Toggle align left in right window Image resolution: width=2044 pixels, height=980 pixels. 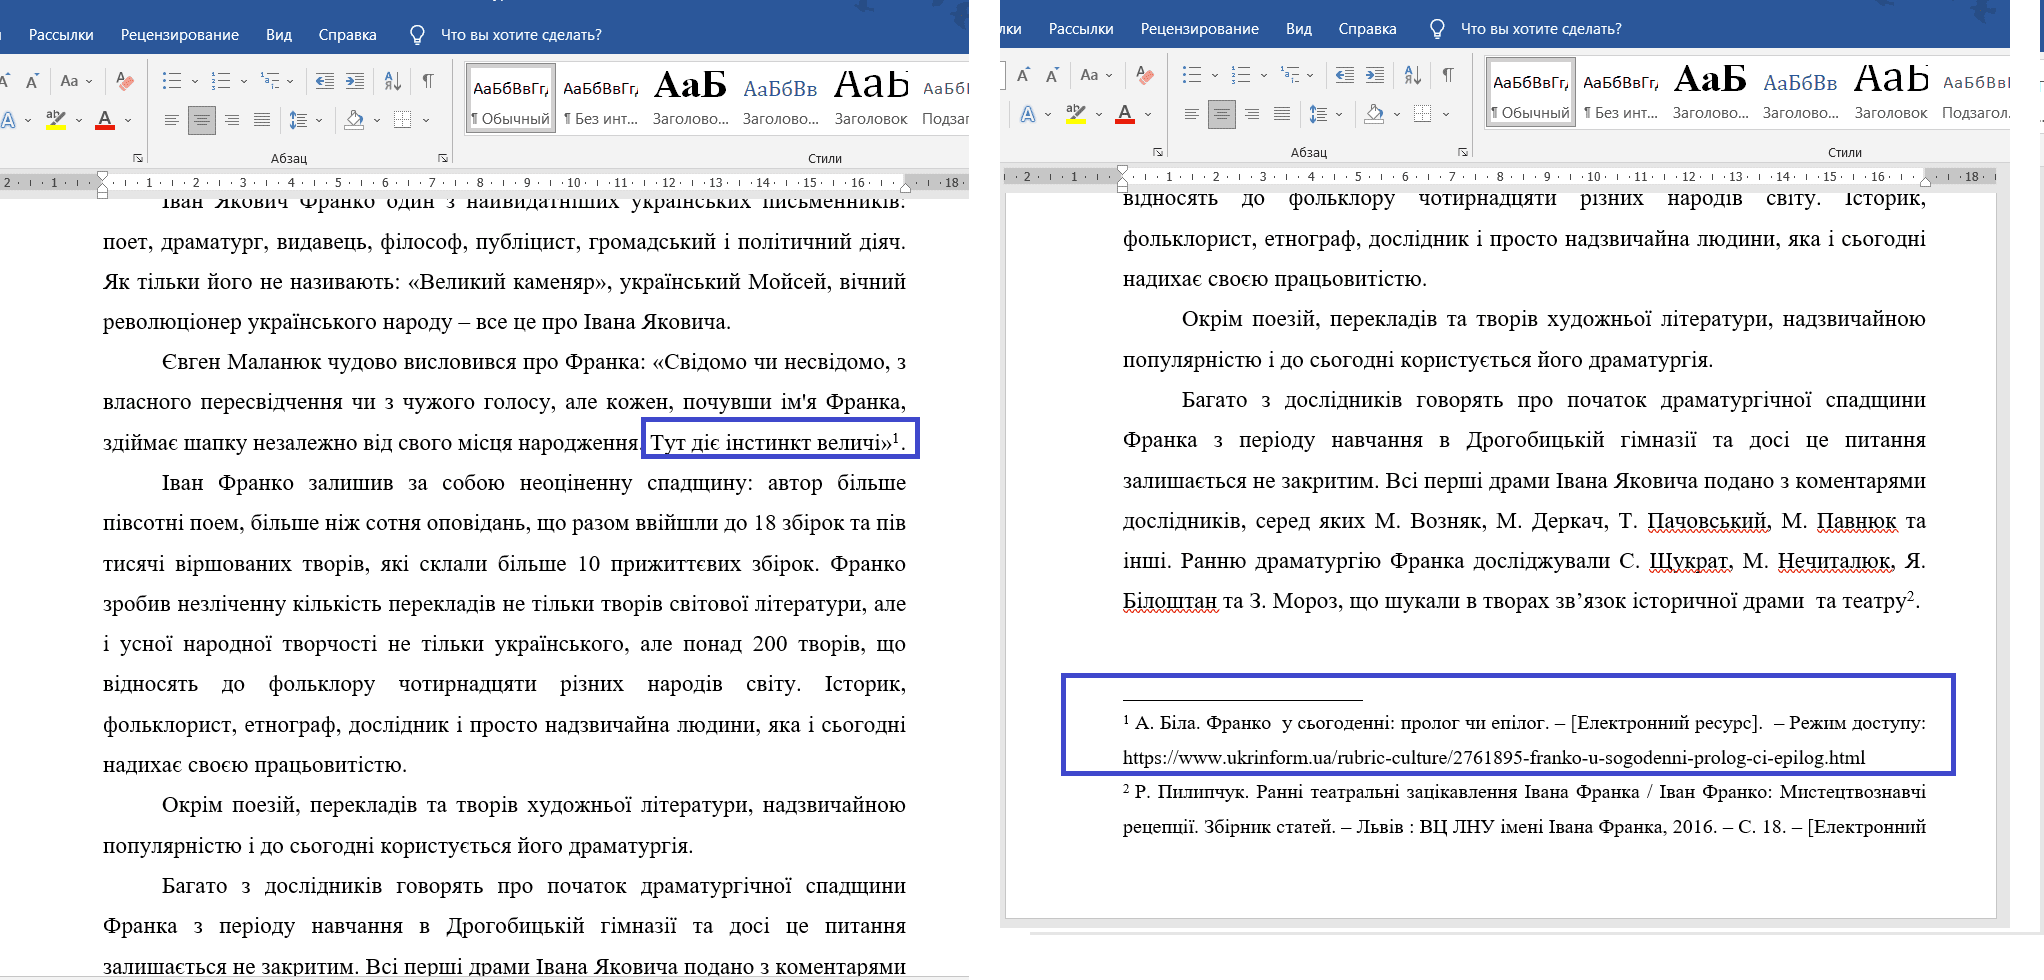click(x=1192, y=115)
